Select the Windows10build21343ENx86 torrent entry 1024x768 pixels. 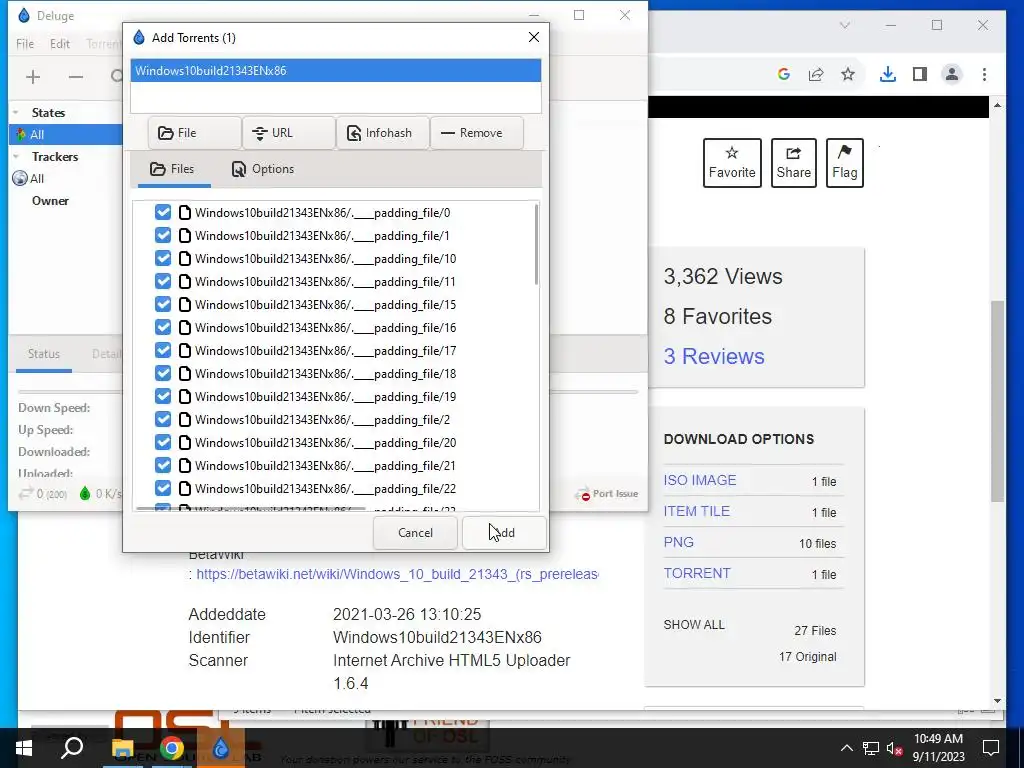point(336,71)
